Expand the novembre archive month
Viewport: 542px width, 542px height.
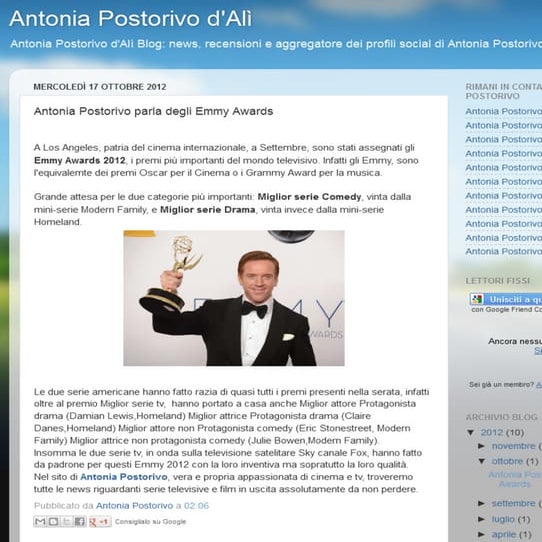pyautogui.click(x=482, y=446)
